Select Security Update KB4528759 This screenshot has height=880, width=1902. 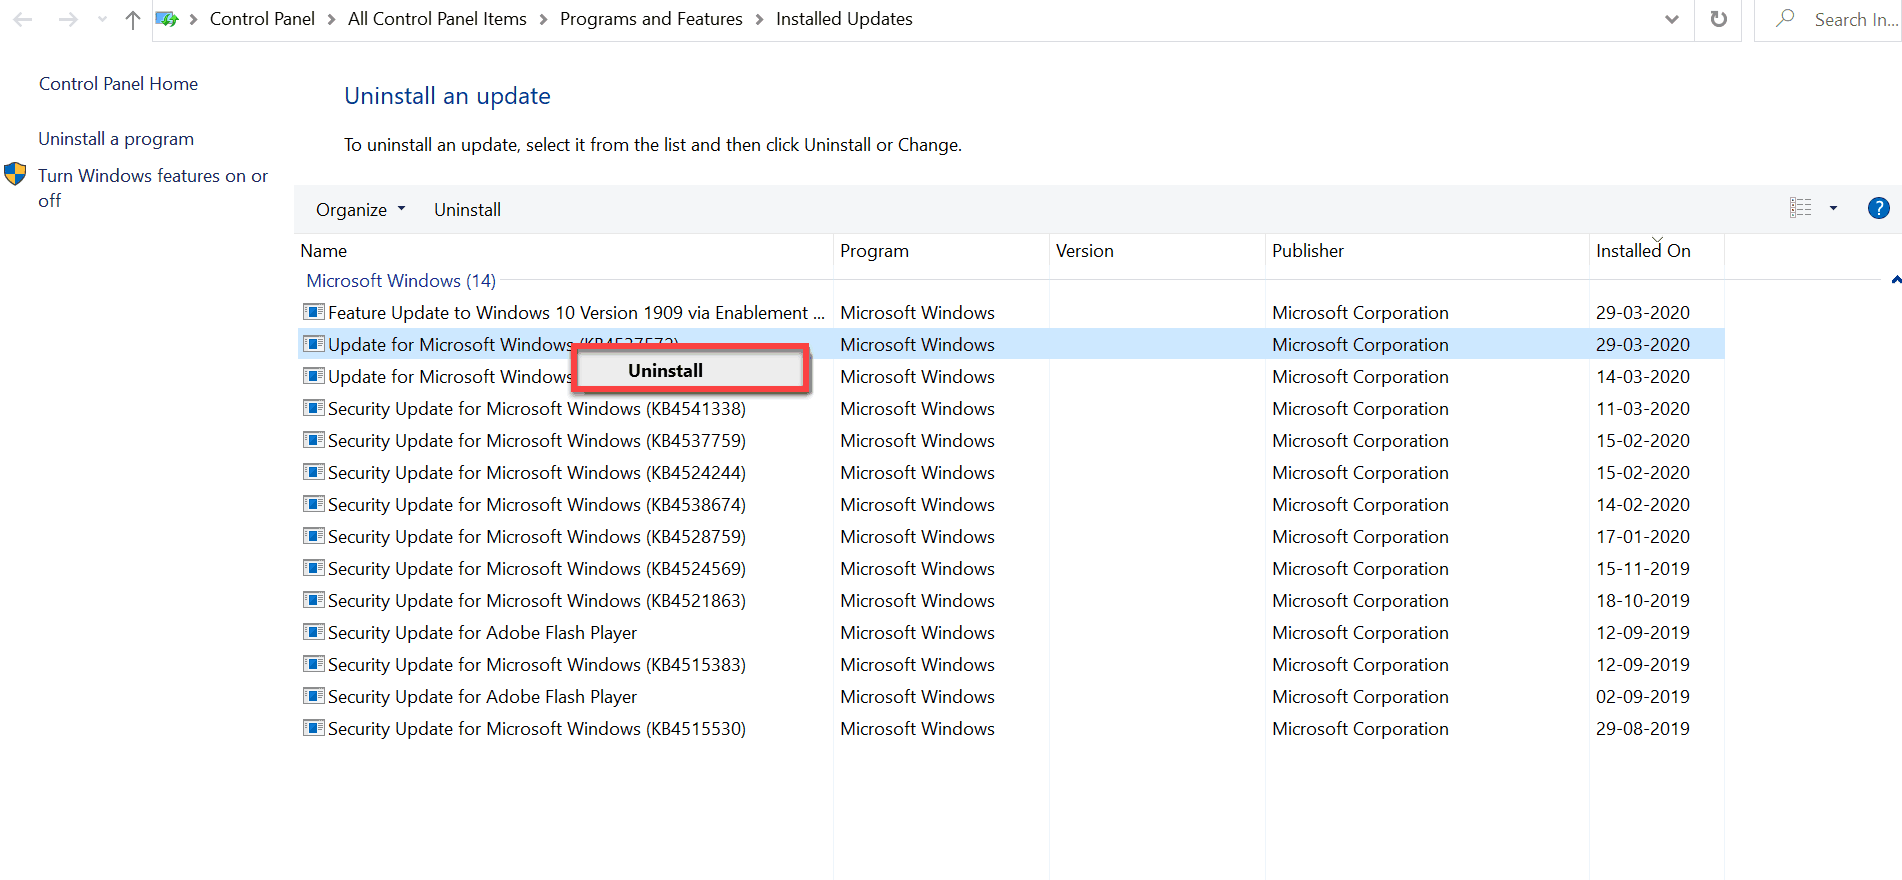(537, 537)
